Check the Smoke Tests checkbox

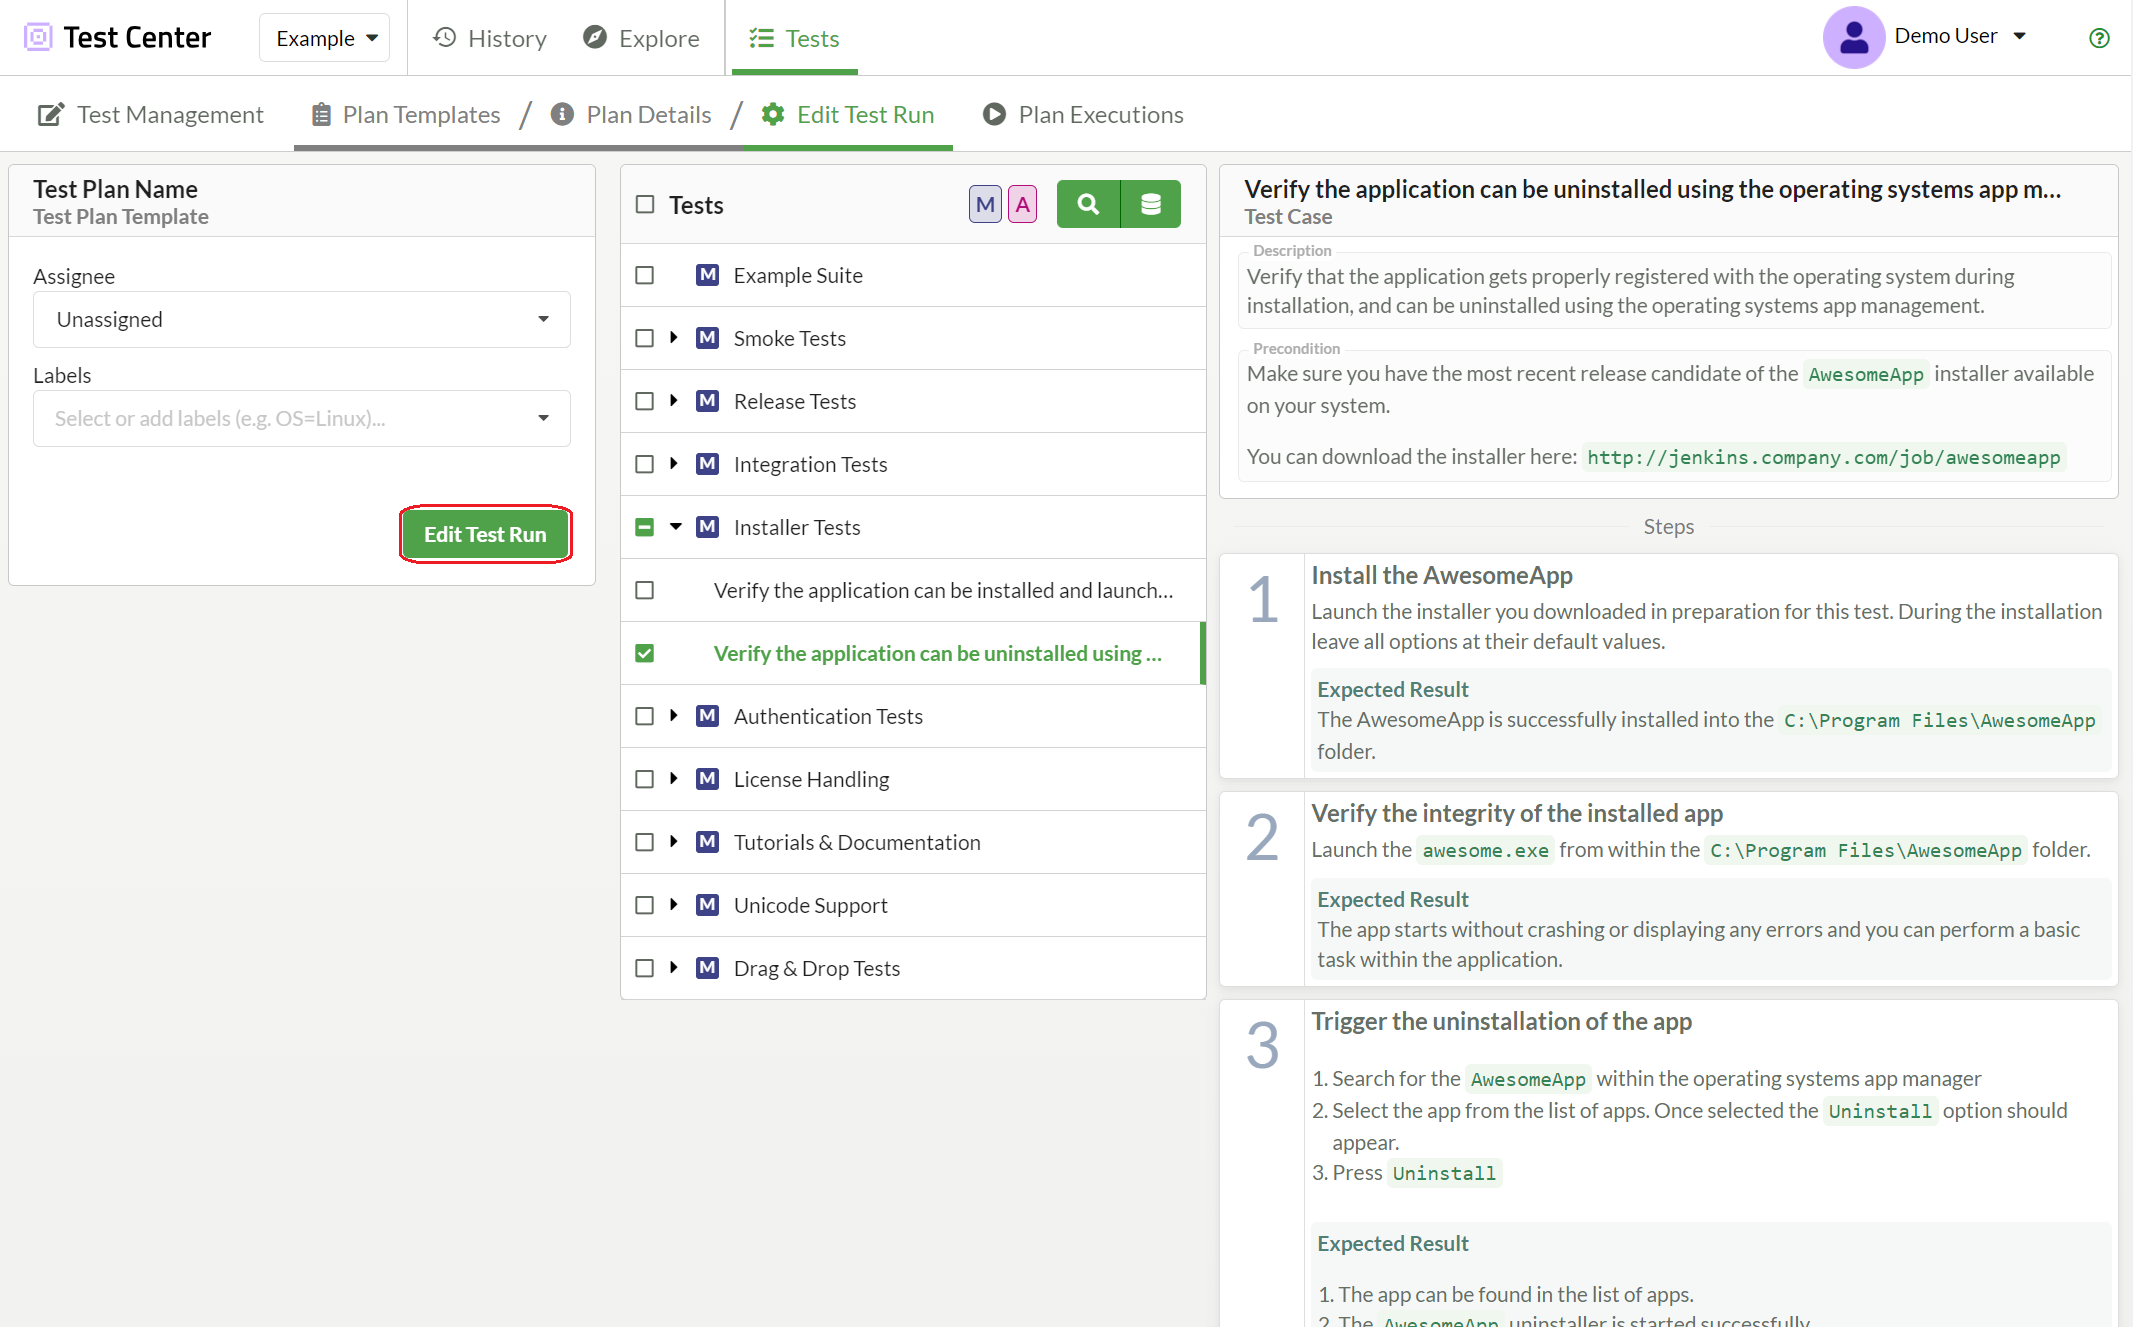coord(645,338)
